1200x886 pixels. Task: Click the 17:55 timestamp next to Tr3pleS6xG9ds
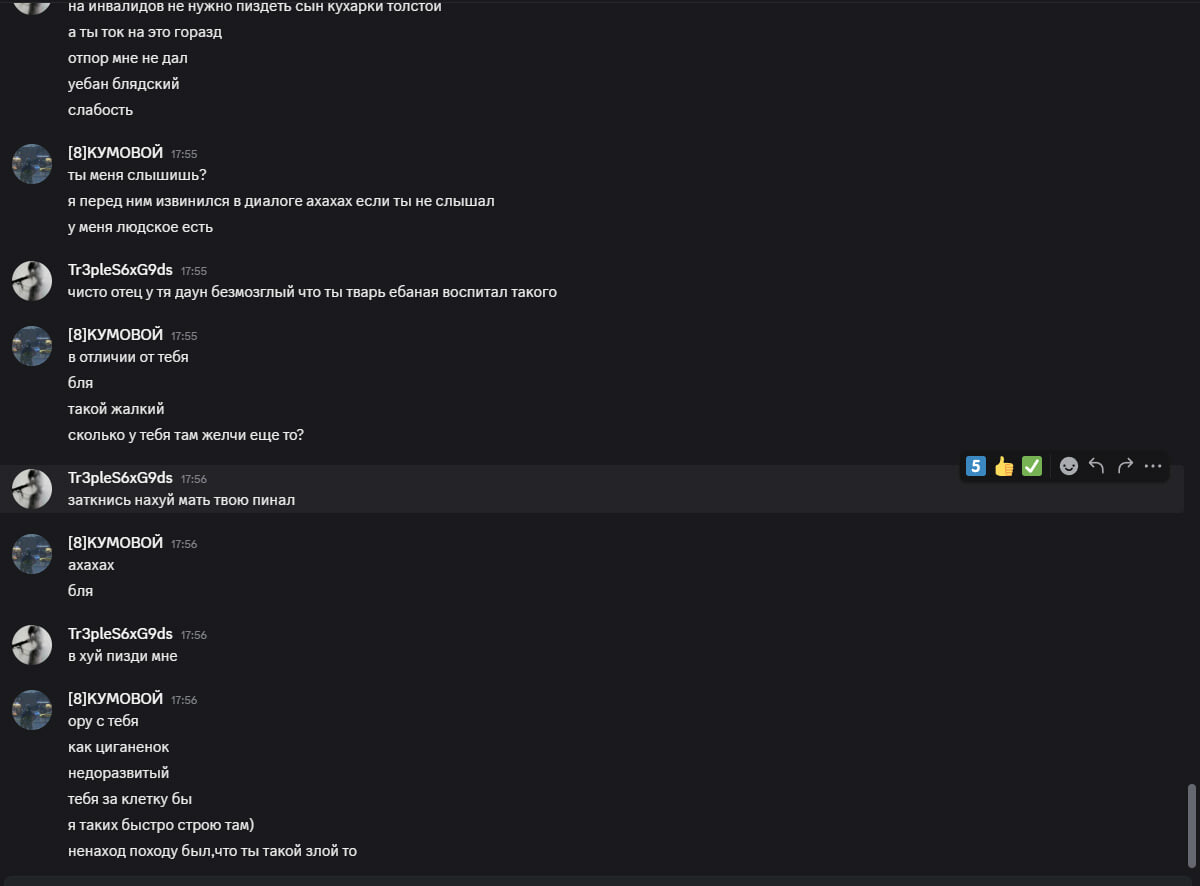tap(194, 271)
